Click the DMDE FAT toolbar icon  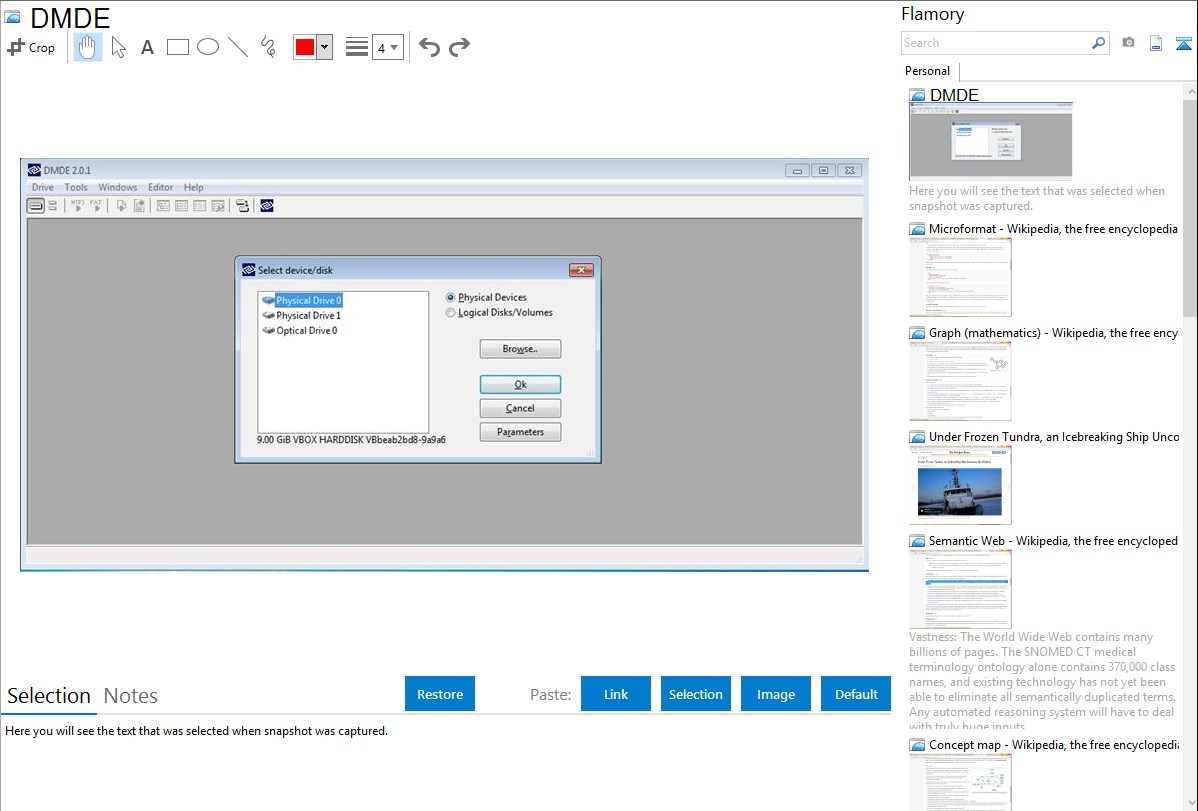(96, 206)
